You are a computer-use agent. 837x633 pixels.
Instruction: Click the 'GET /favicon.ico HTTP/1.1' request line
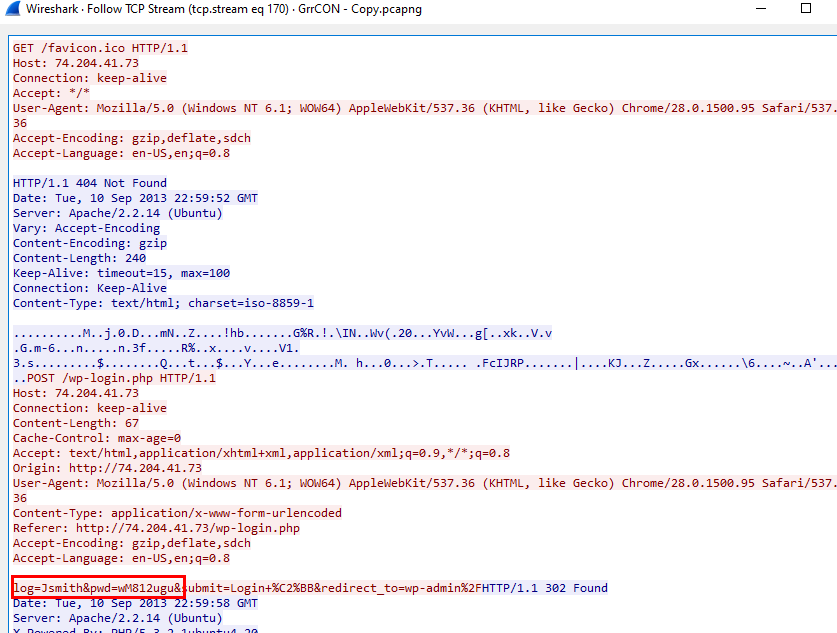tap(100, 48)
